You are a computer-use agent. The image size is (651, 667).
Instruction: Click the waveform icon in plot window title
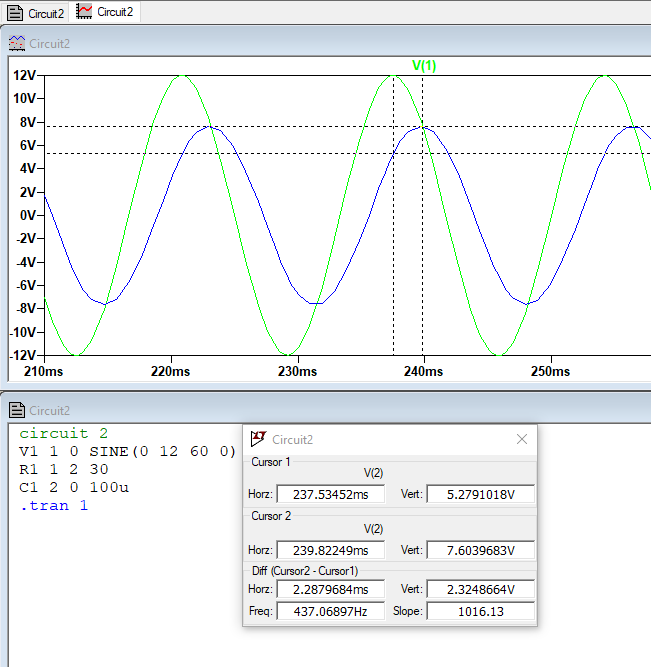[17, 44]
